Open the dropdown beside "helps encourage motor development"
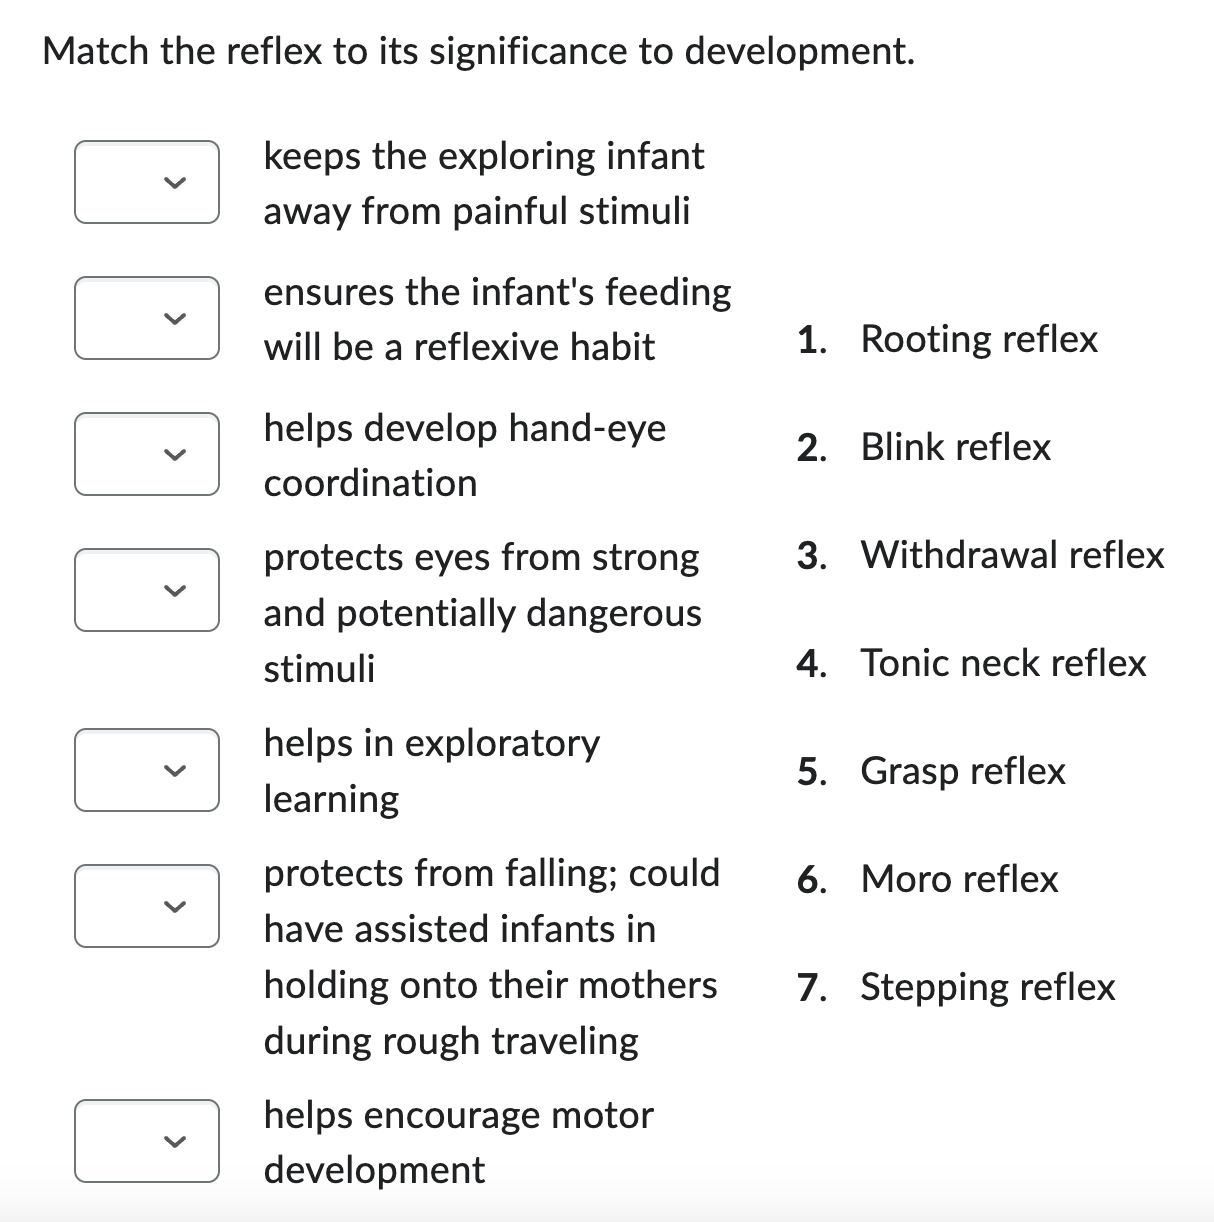 (146, 1141)
